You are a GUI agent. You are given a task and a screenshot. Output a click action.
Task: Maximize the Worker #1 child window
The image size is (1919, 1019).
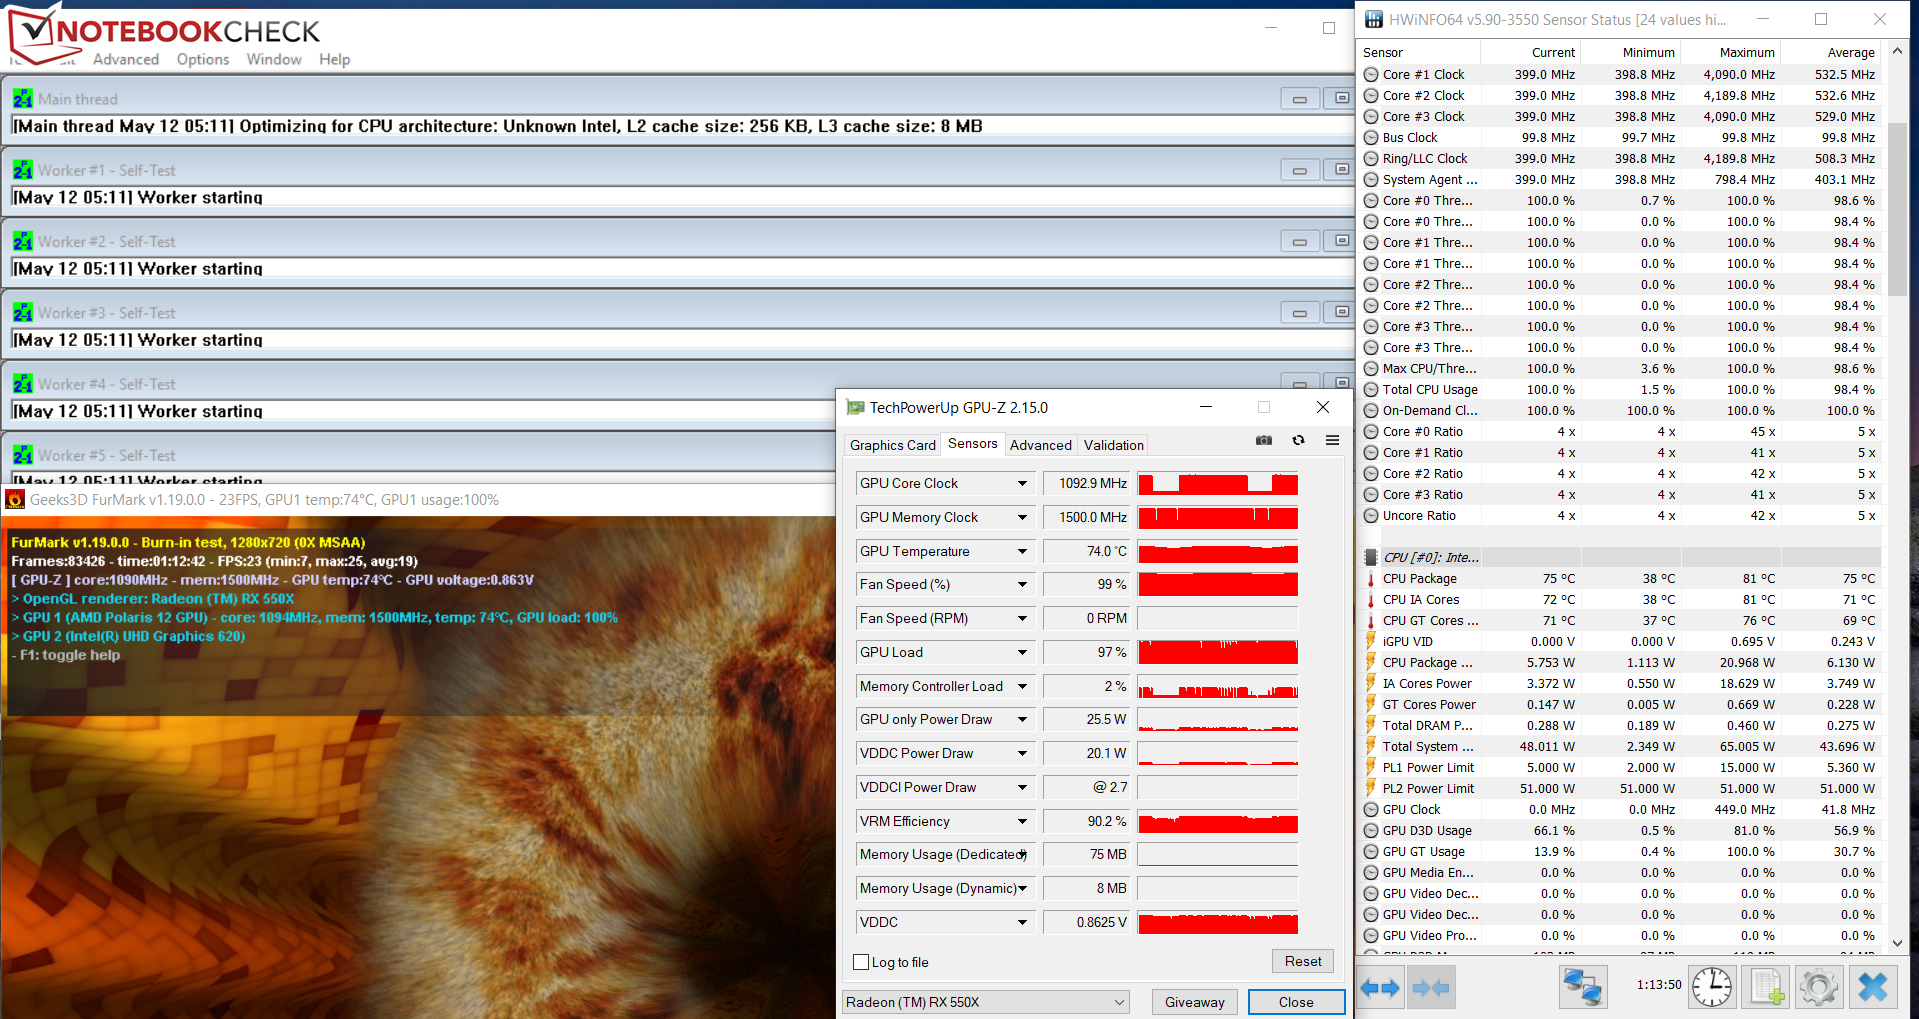1340,170
